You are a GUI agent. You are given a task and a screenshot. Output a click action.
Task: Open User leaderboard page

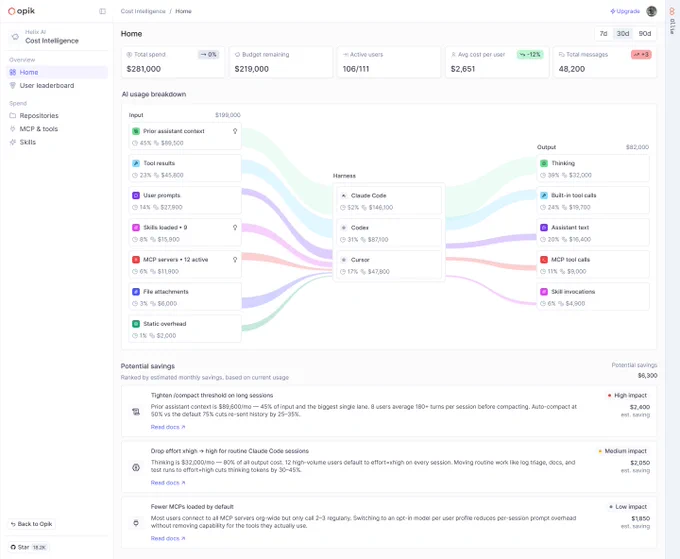tap(57, 85)
